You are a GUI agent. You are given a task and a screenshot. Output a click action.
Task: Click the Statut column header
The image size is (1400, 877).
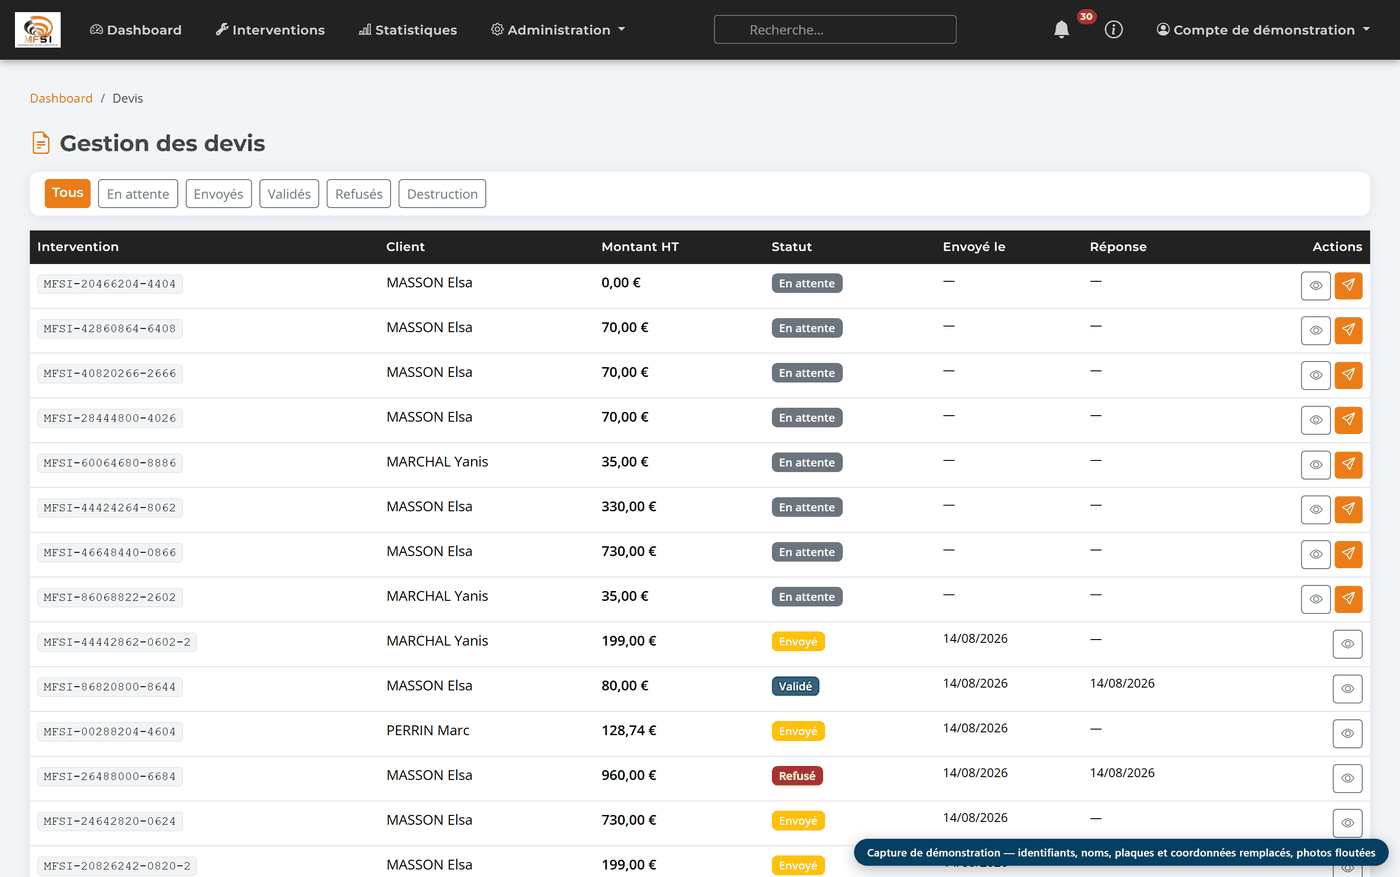[x=792, y=247]
